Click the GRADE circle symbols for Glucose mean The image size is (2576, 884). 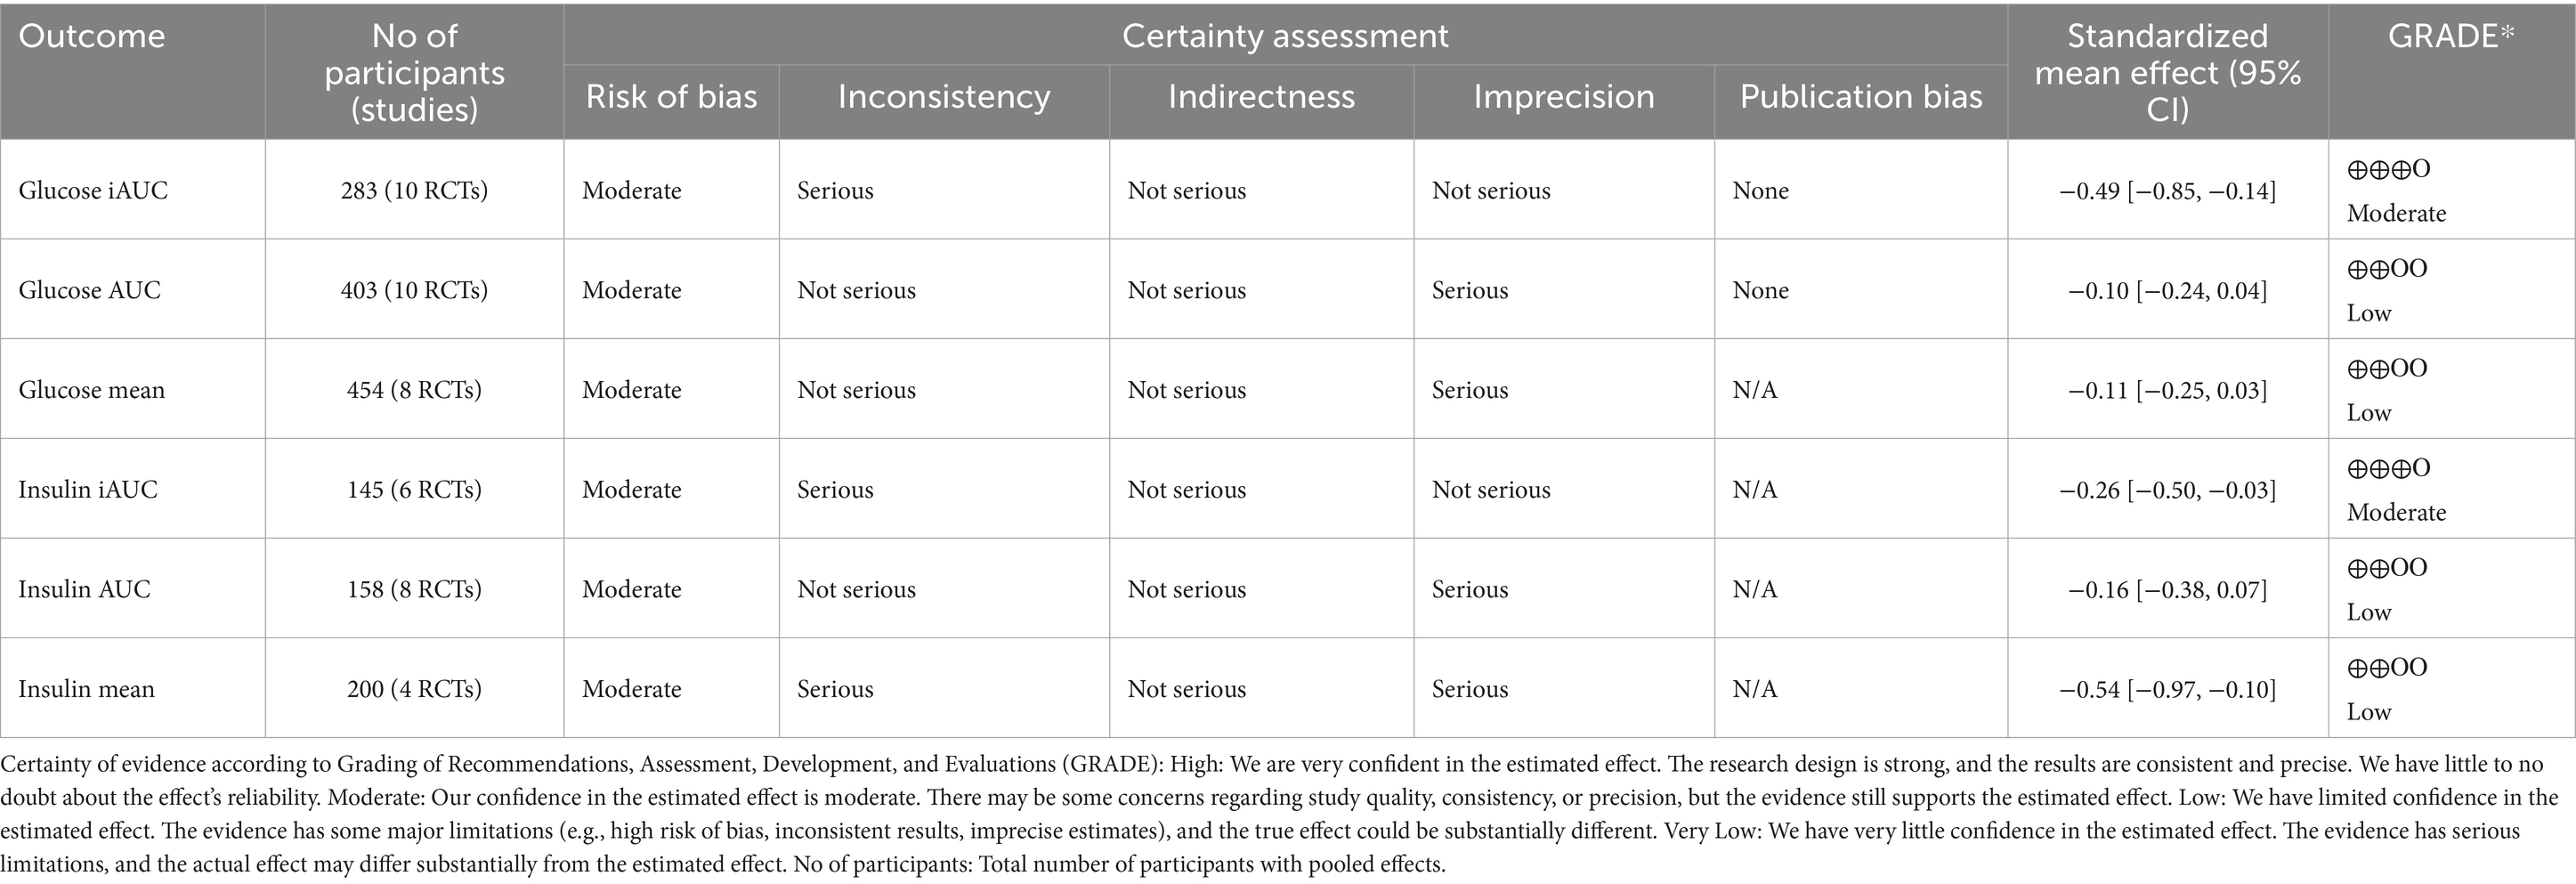click(2387, 369)
